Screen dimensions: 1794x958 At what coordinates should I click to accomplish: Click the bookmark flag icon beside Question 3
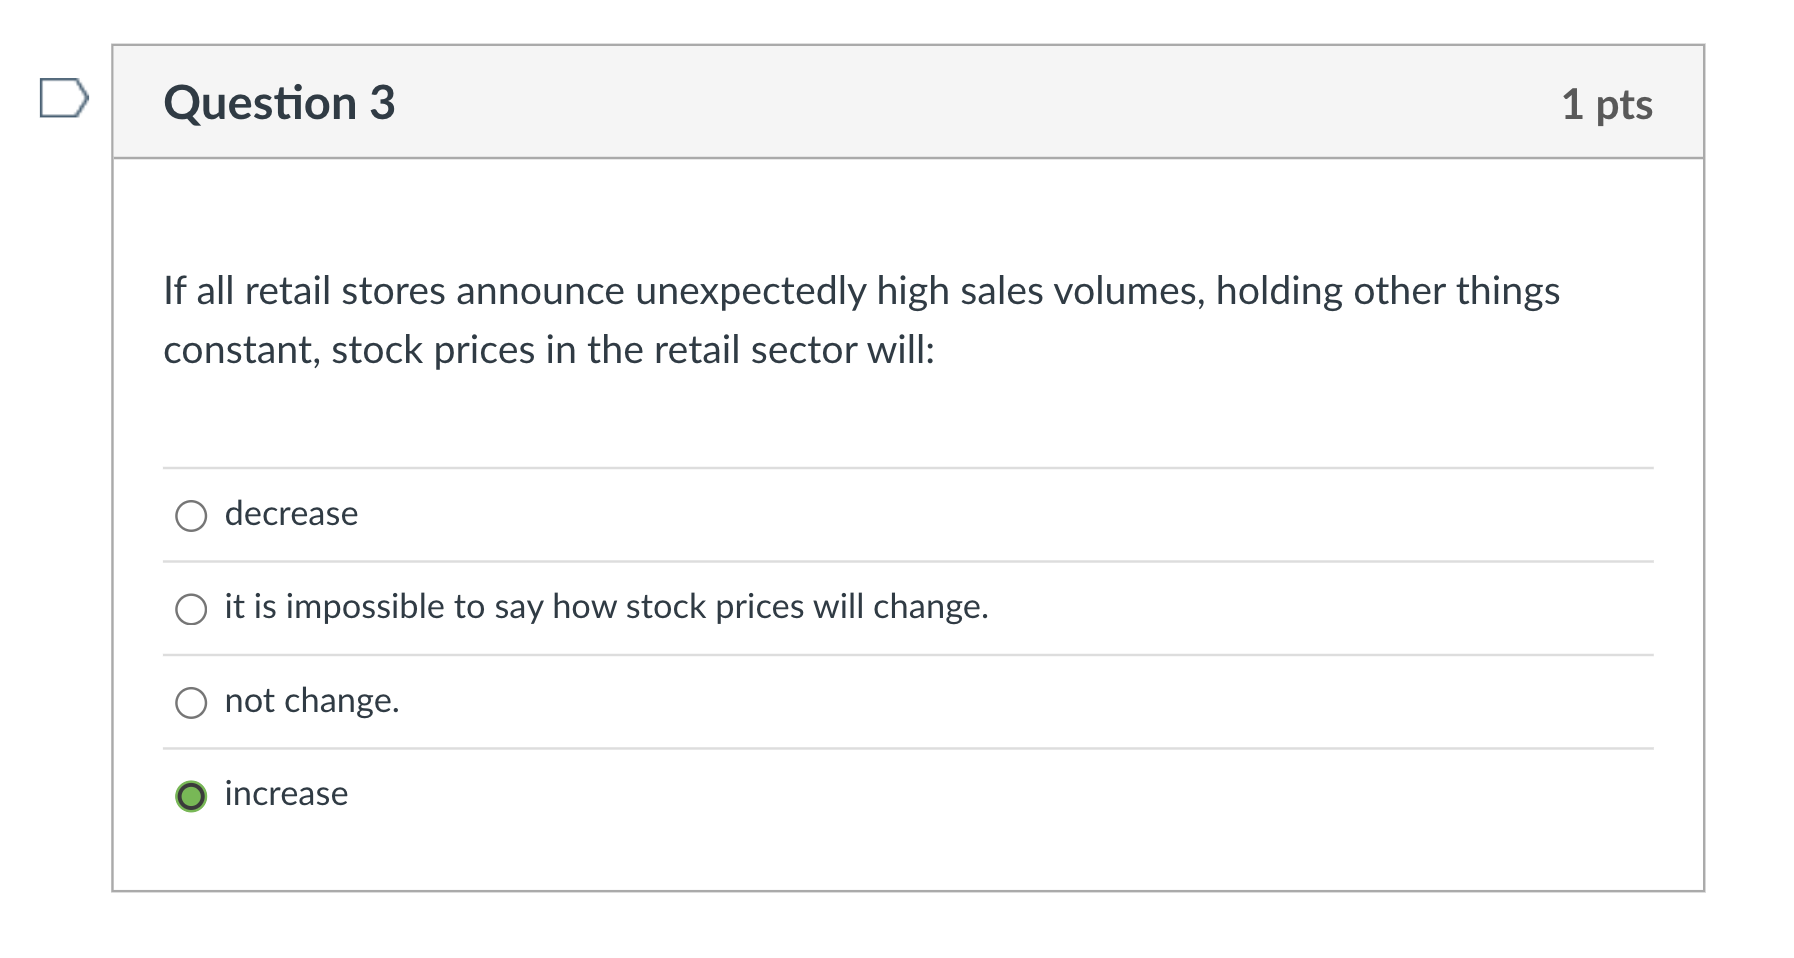point(62,99)
